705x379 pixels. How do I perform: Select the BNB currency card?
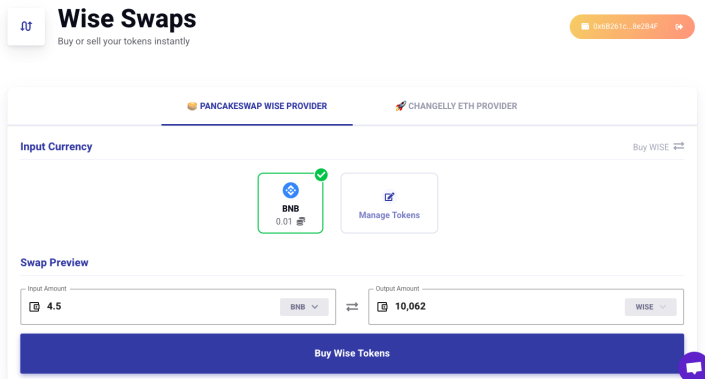click(290, 203)
